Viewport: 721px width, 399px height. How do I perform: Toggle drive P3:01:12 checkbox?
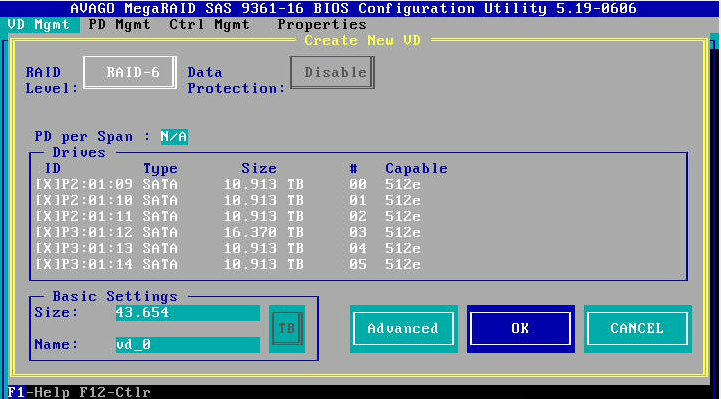pos(48,233)
